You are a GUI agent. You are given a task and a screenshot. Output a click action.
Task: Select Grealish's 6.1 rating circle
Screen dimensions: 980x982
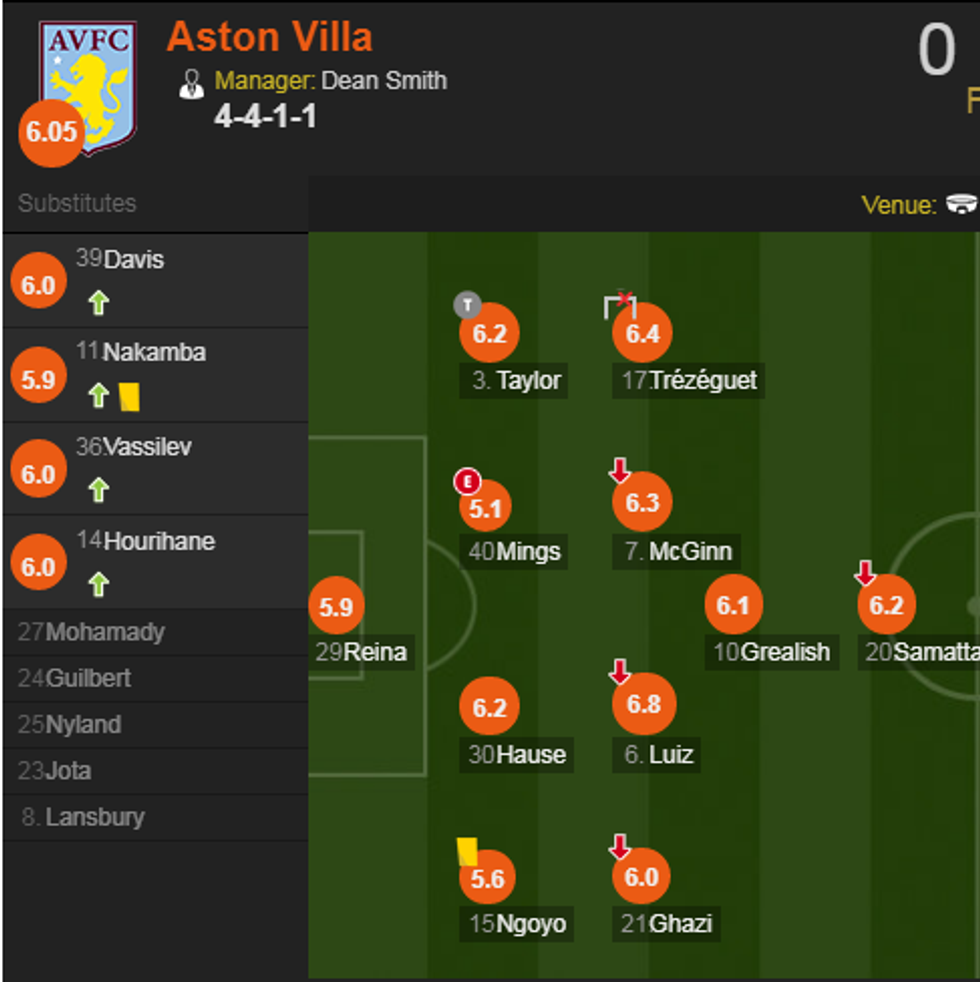(x=734, y=605)
